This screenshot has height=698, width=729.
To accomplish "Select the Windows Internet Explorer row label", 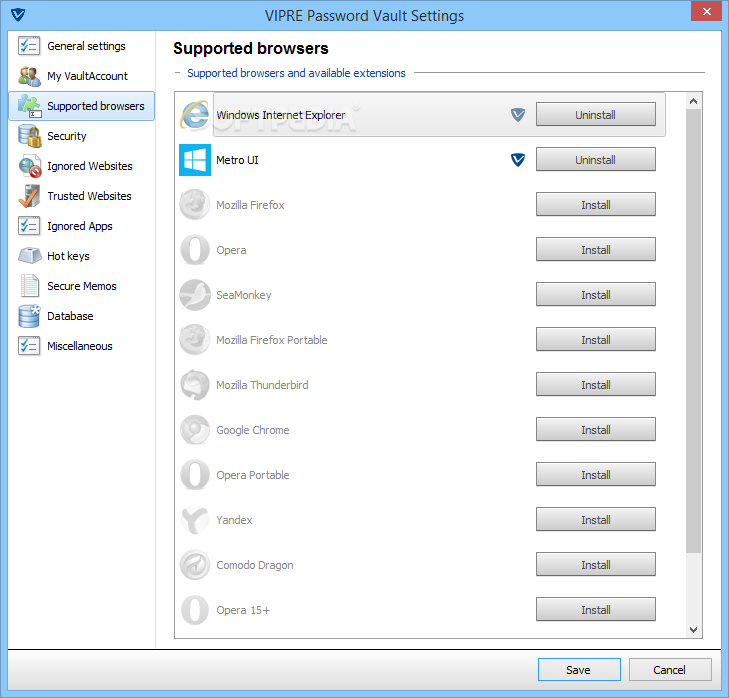I will 281,115.
